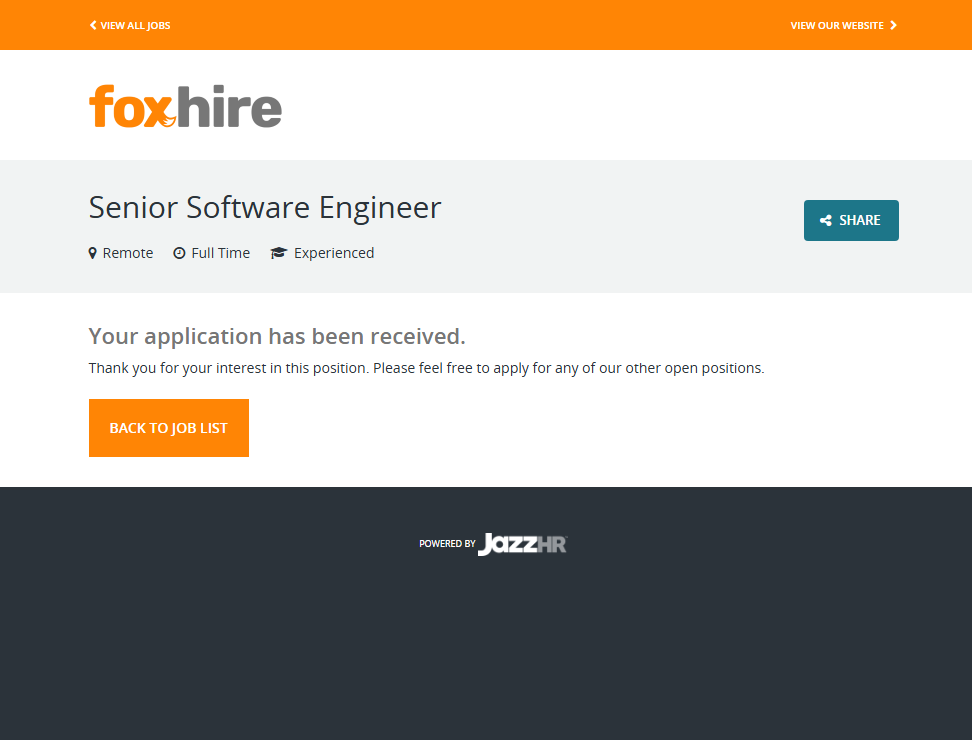This screenshot has height=740, width=972.
Task: Click the Senior Software Engineer job title
Action: (x=265, y=207)
